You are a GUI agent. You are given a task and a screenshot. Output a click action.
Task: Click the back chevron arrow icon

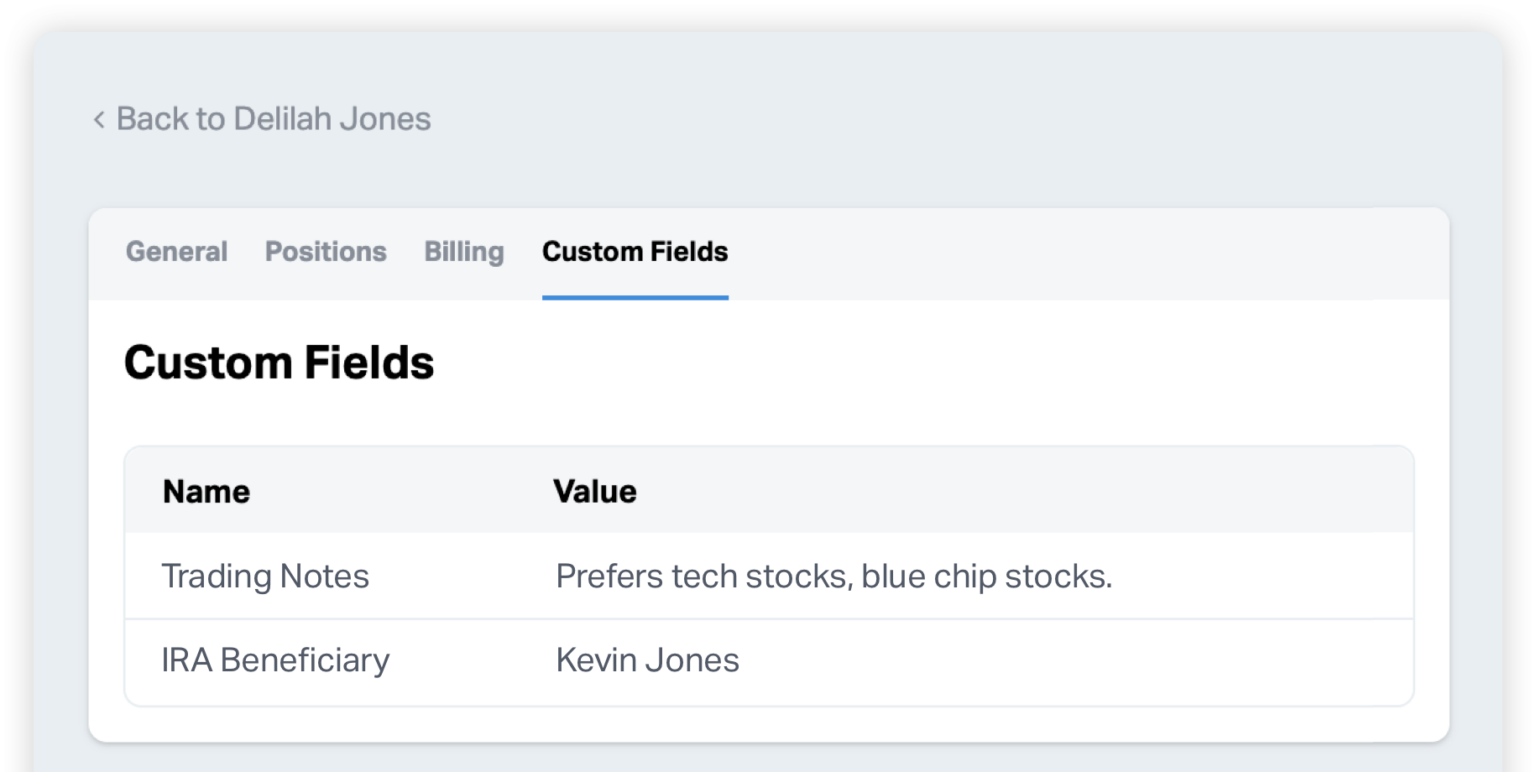coord(99,120)
